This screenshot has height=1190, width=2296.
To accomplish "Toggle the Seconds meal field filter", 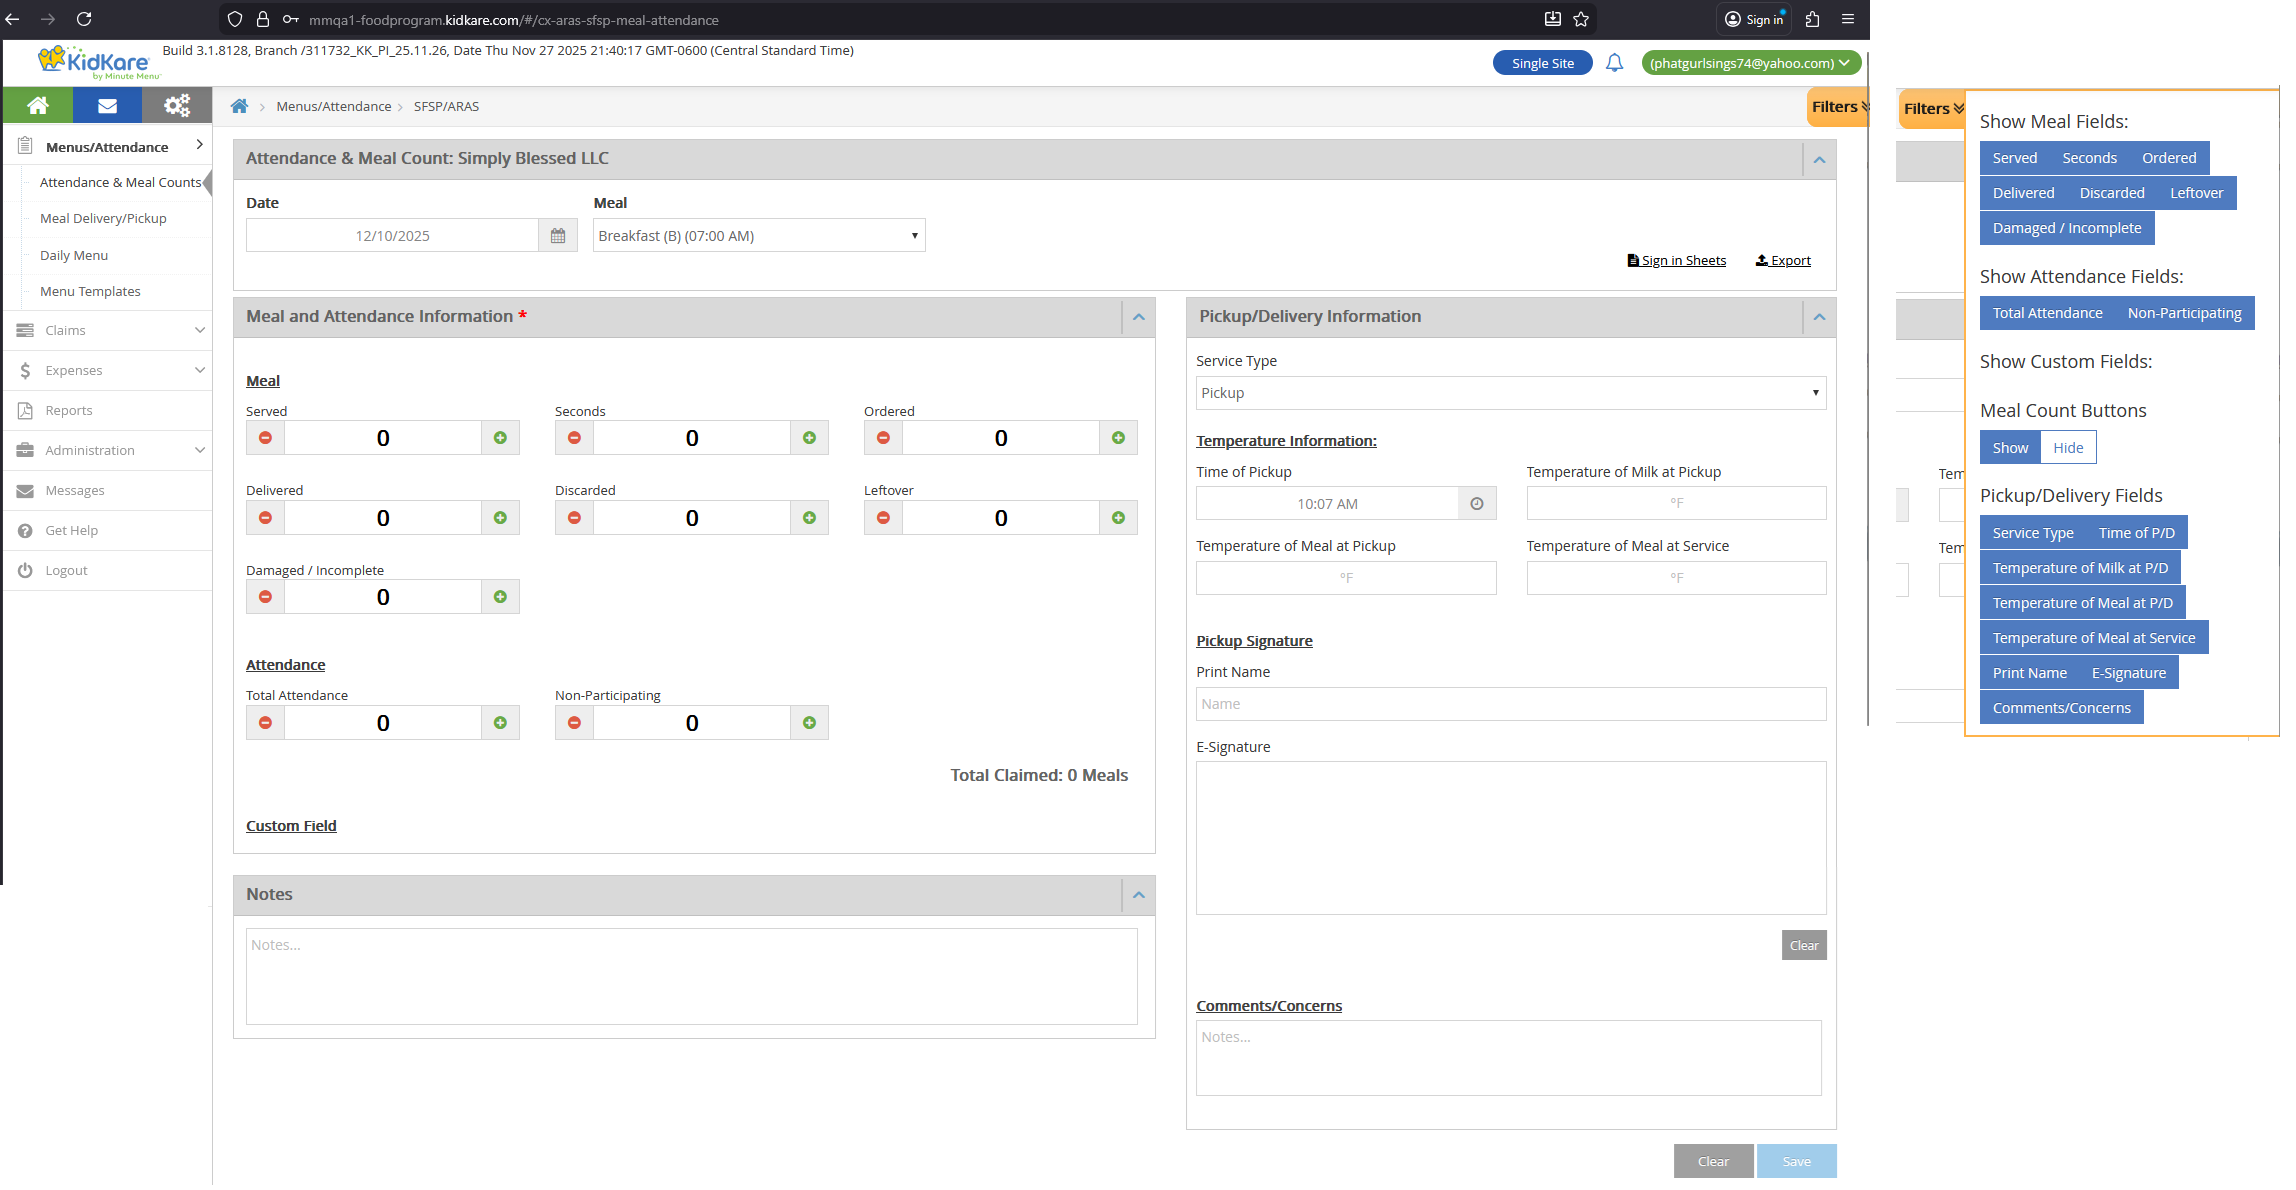I will pos(2089,158).
